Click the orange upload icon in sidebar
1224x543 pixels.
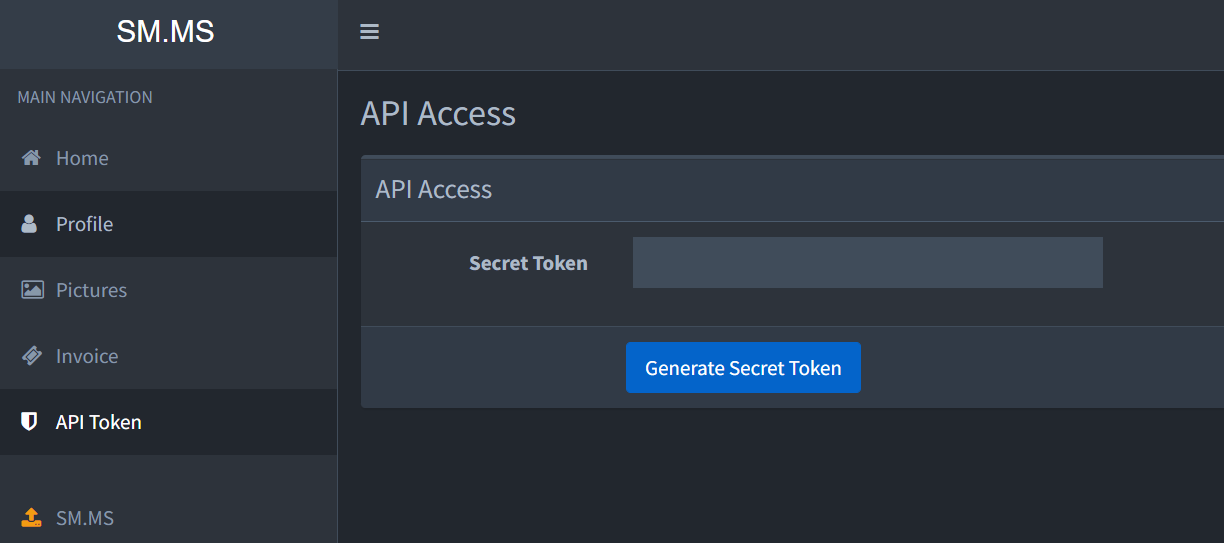(31, 517)
